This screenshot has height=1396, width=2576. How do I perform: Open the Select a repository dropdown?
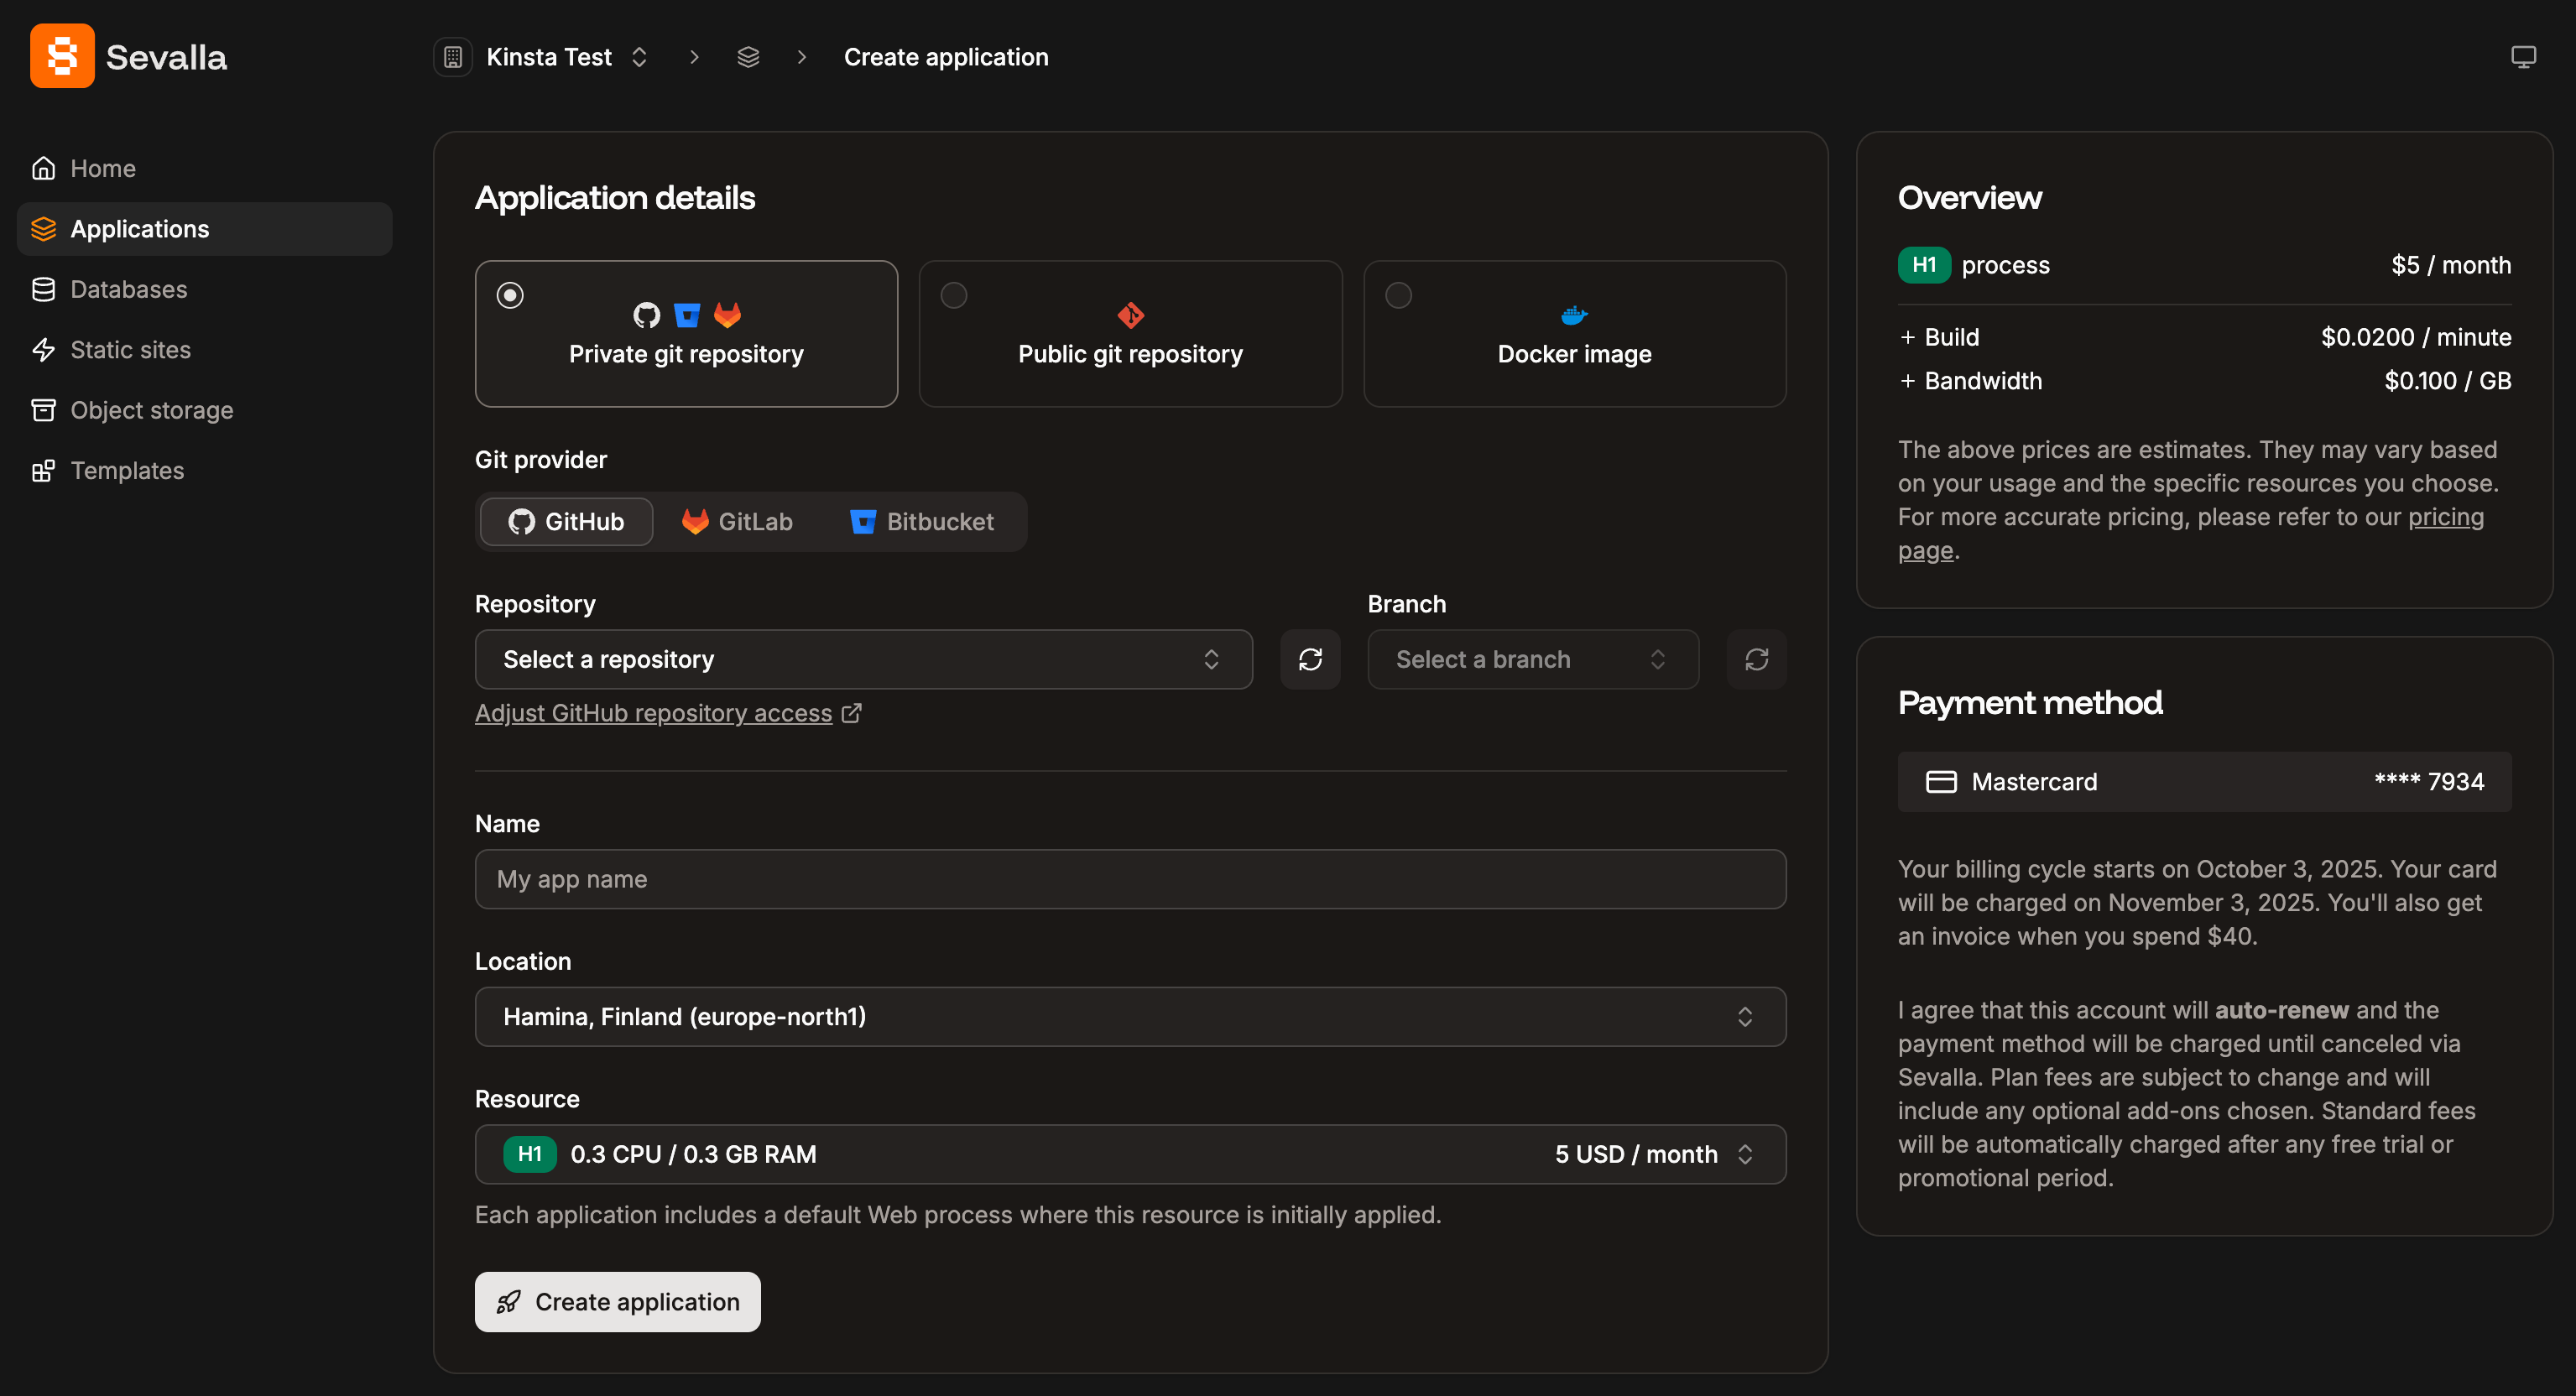click(863, 659)
